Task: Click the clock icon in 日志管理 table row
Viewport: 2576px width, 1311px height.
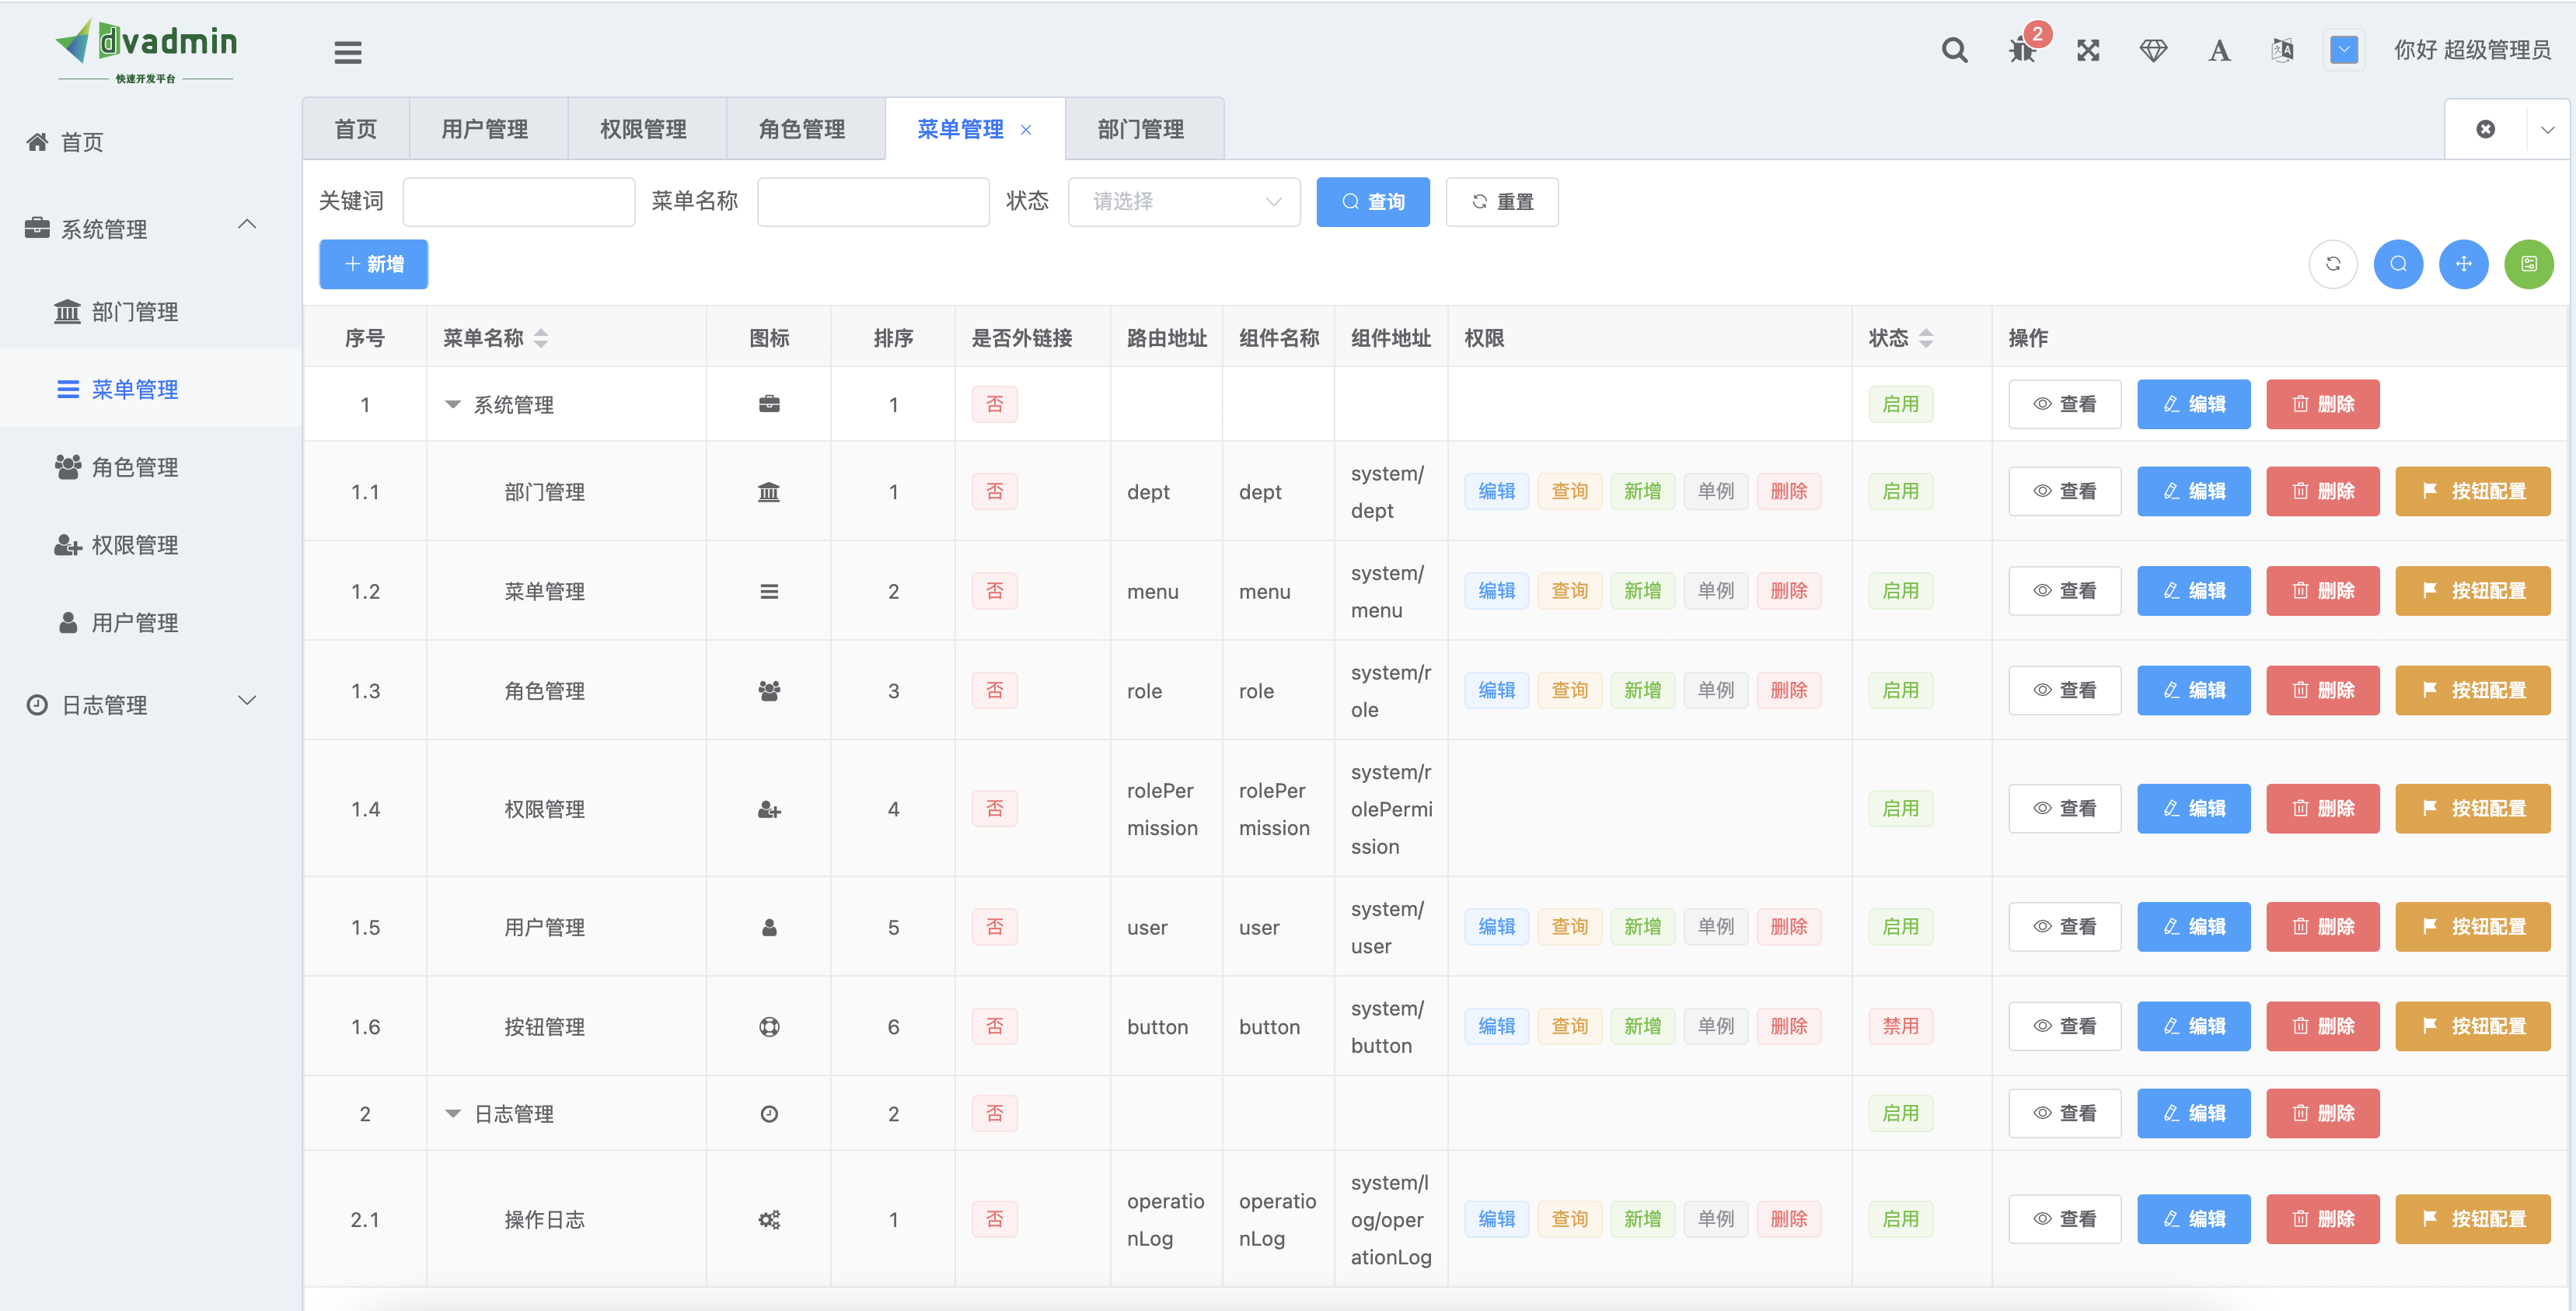Action: 769,1113
